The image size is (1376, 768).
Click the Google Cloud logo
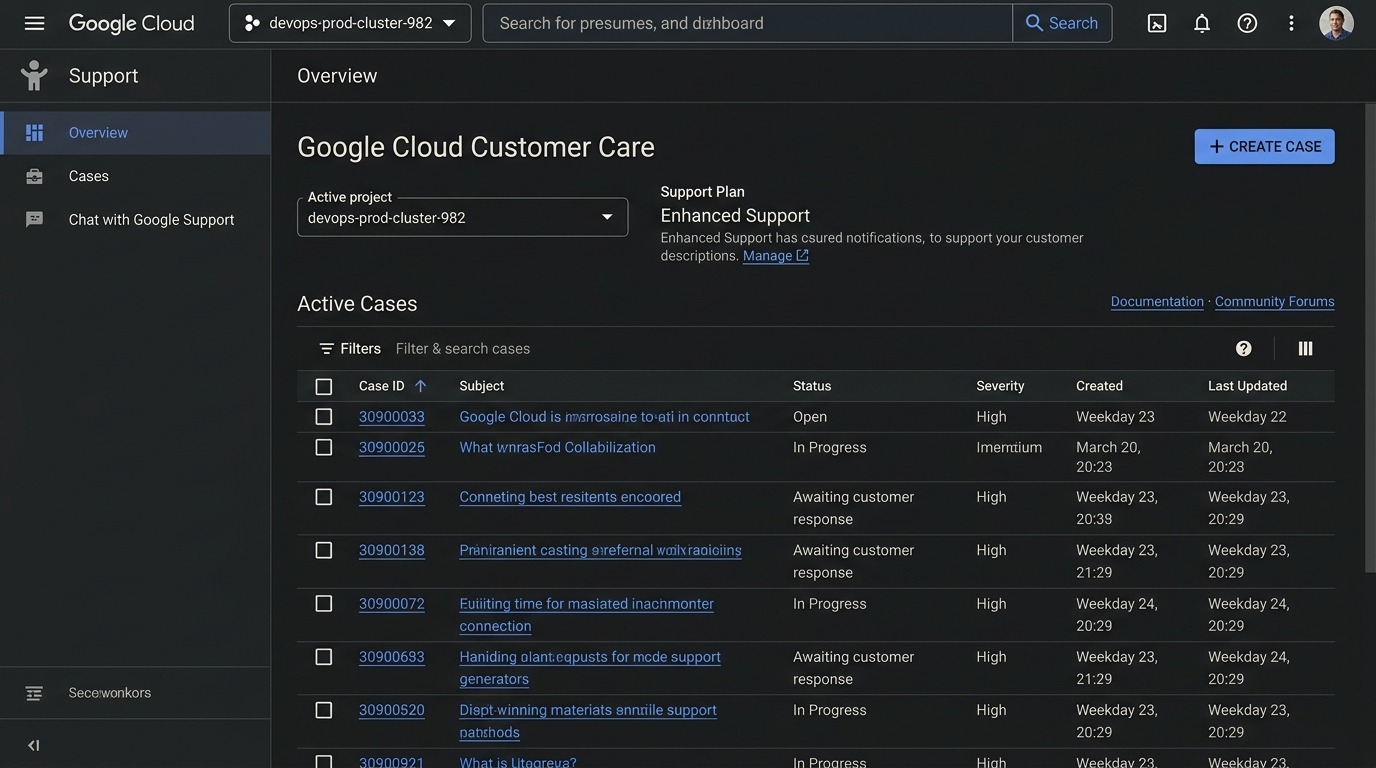point(131,23)
